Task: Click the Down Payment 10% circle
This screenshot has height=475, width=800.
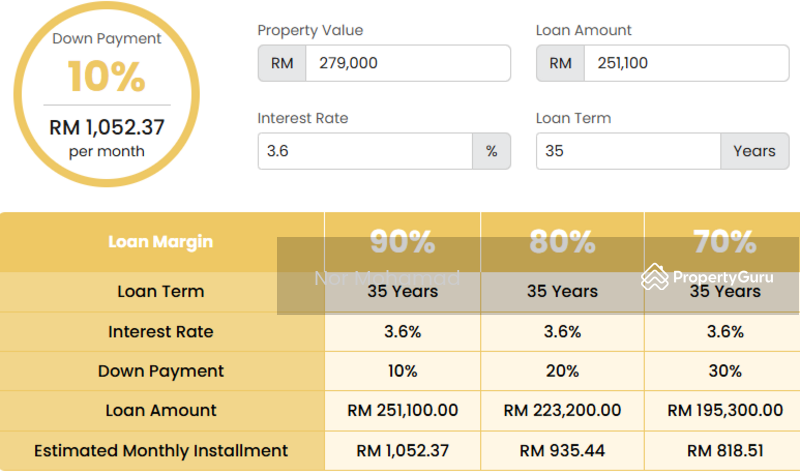Action: click(107, 95)
